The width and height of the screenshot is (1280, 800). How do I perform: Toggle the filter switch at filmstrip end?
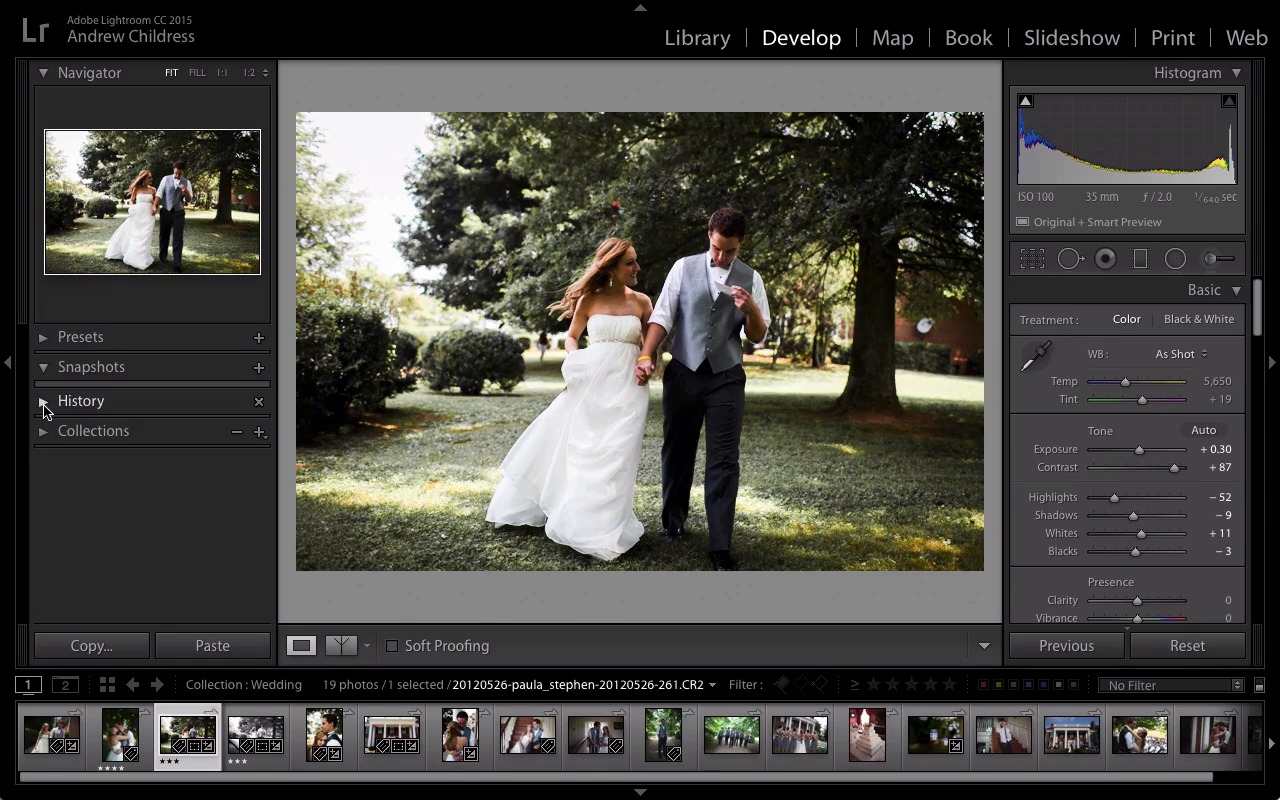point(1259,685)
